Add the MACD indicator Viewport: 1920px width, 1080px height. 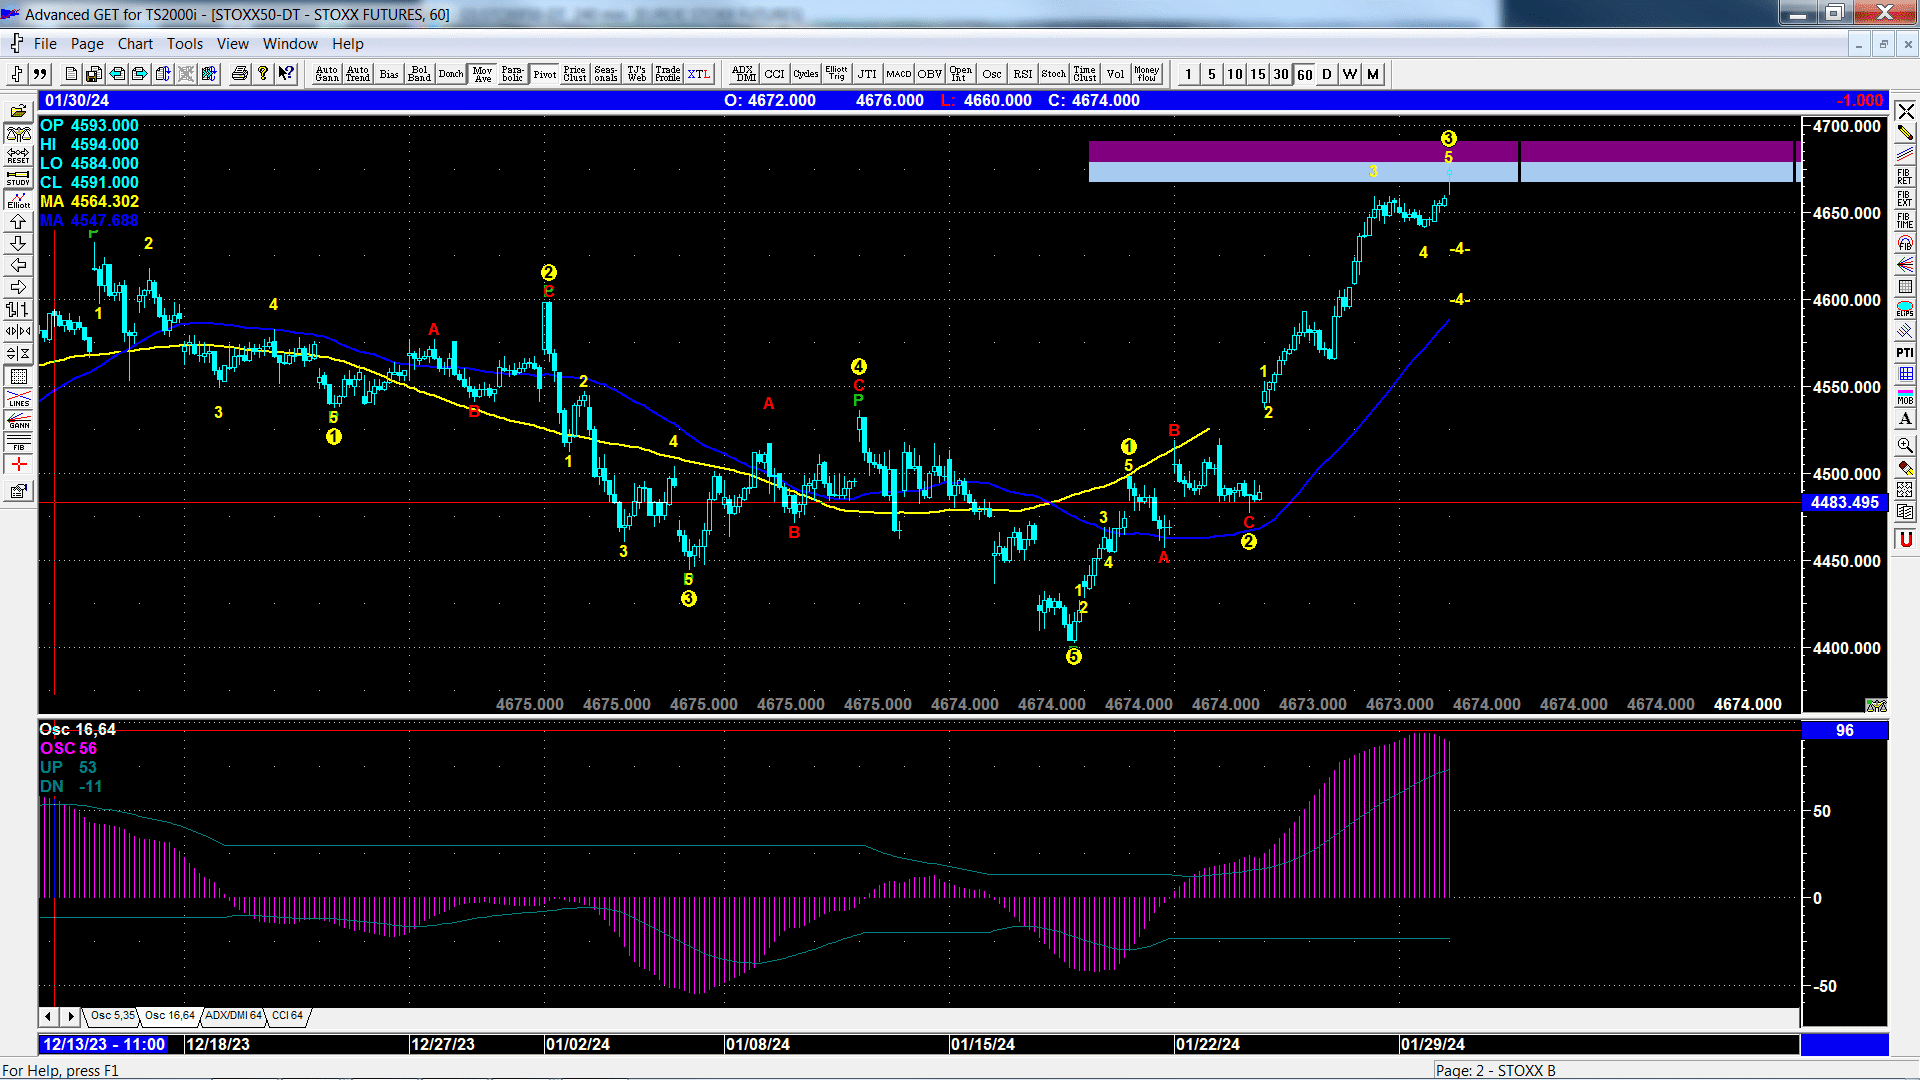[x=899, y=74]
